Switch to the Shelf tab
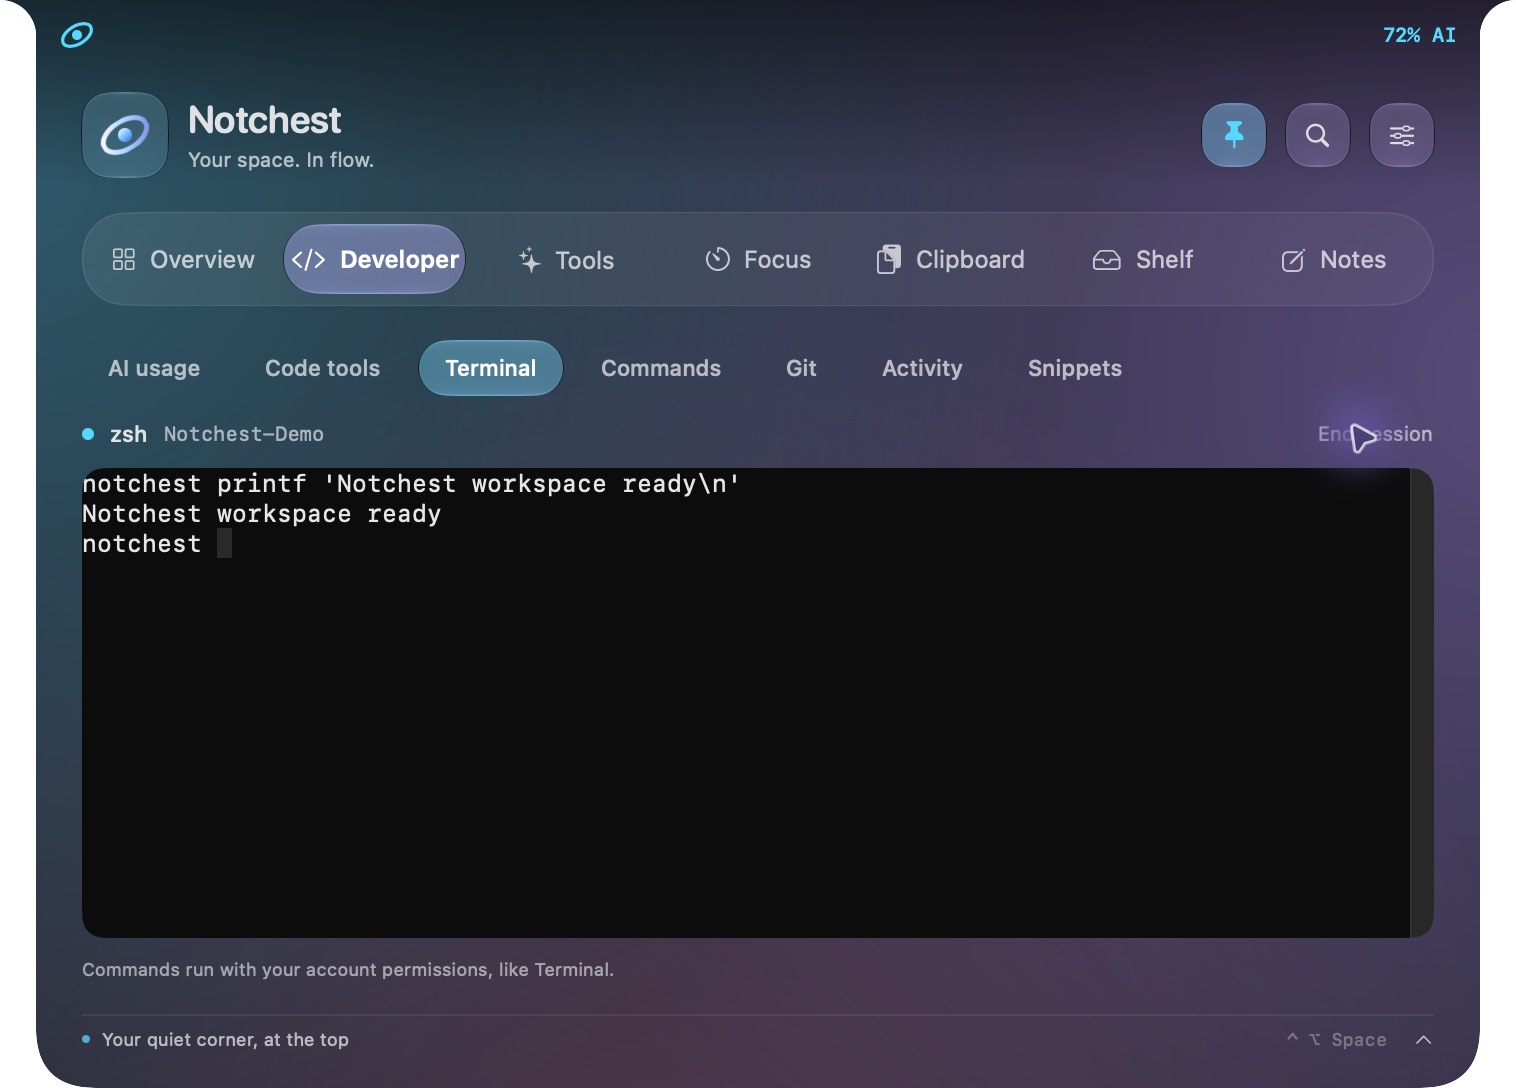Viewport: 1516px width, 1088px height. point(1142,260)
